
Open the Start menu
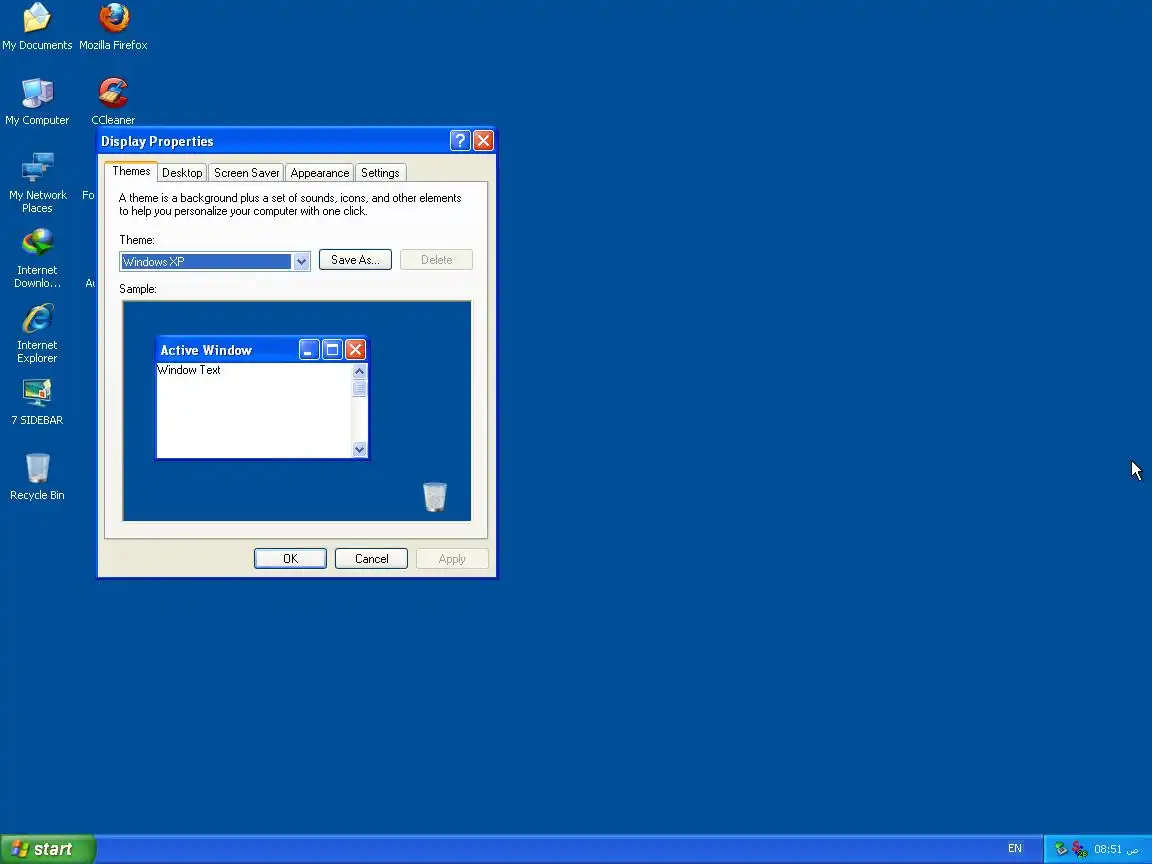[x=48, y=849]
